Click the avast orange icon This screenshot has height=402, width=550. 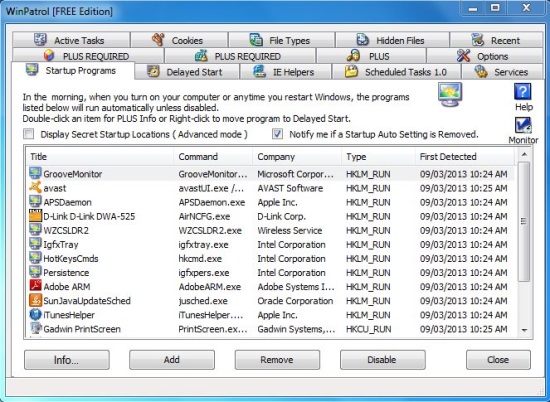35,187
